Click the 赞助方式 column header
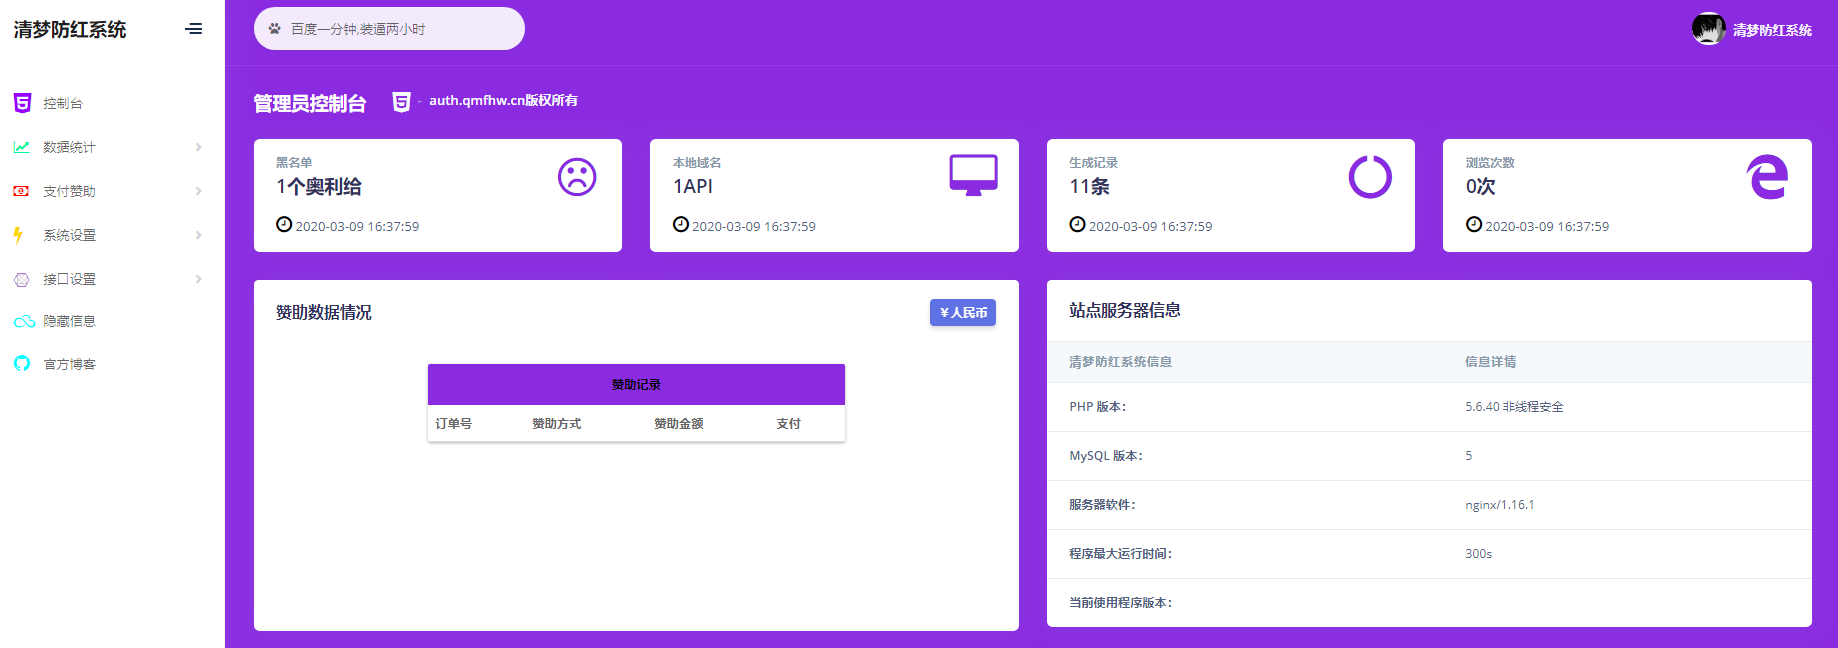Viewport: 1838px width, 648px height. click(x=556, y=424)
